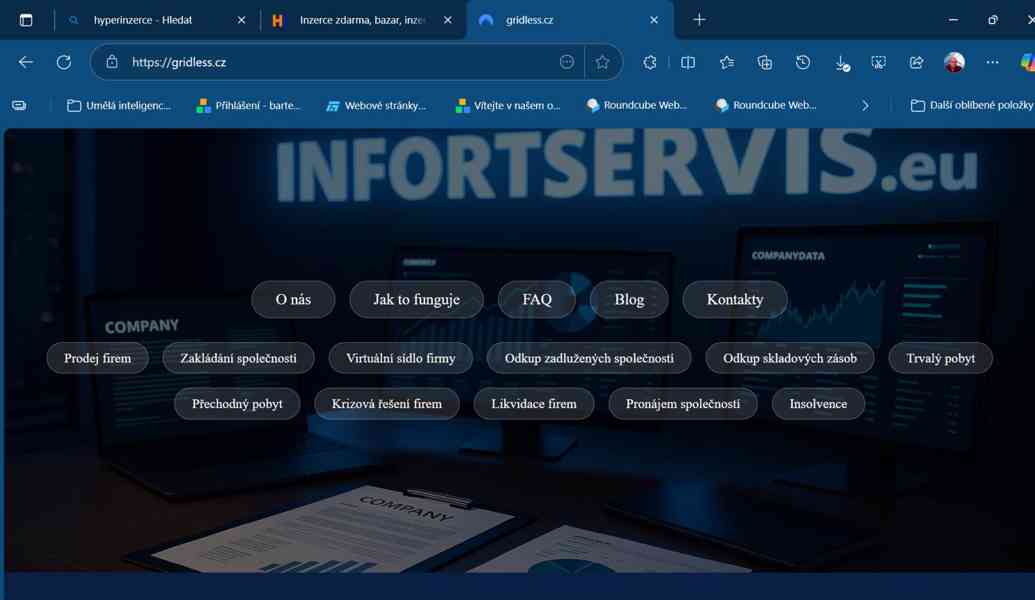Toggle Split screen view icon
The height and width of the screenshot is (600, 1035).
click(x=688, y=62)
